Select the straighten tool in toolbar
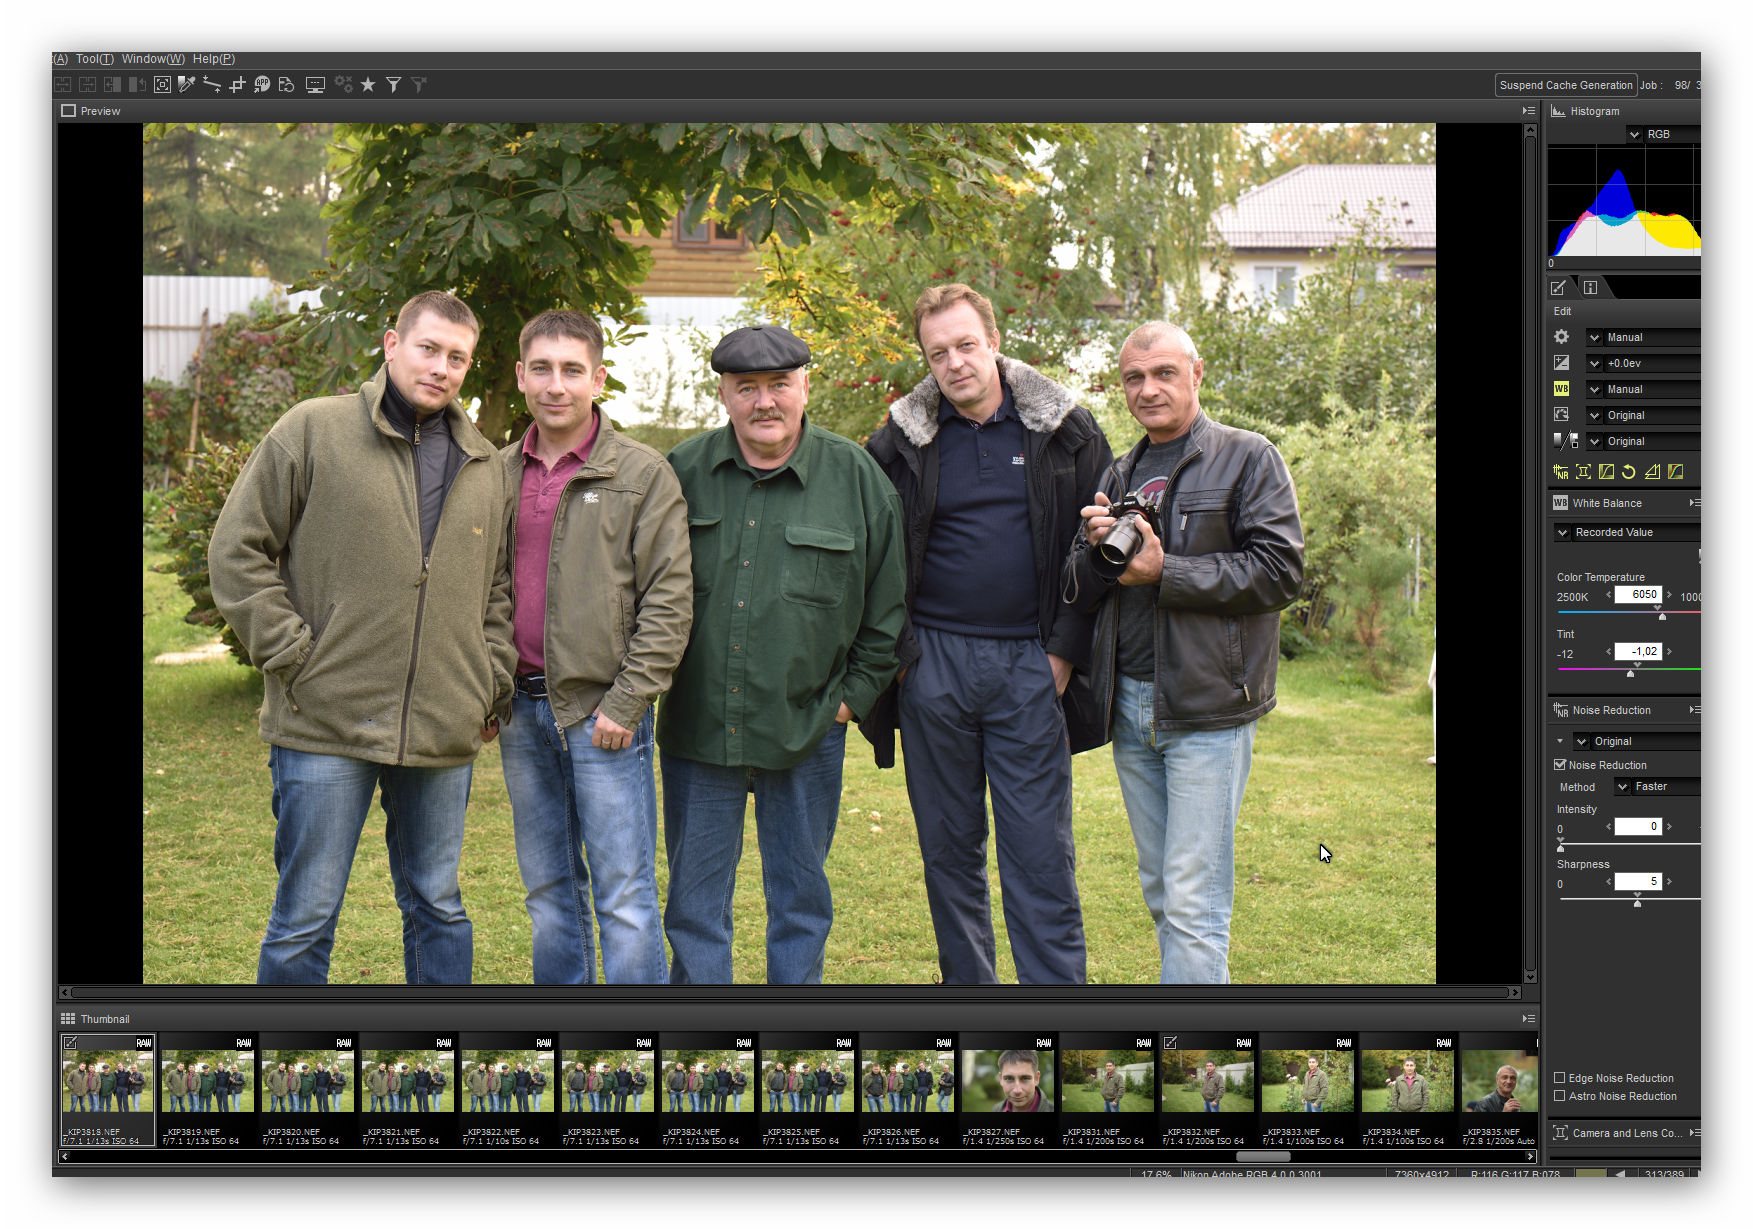Image resolution: width=1753 pixels, height=1229 pixels. 212,85
